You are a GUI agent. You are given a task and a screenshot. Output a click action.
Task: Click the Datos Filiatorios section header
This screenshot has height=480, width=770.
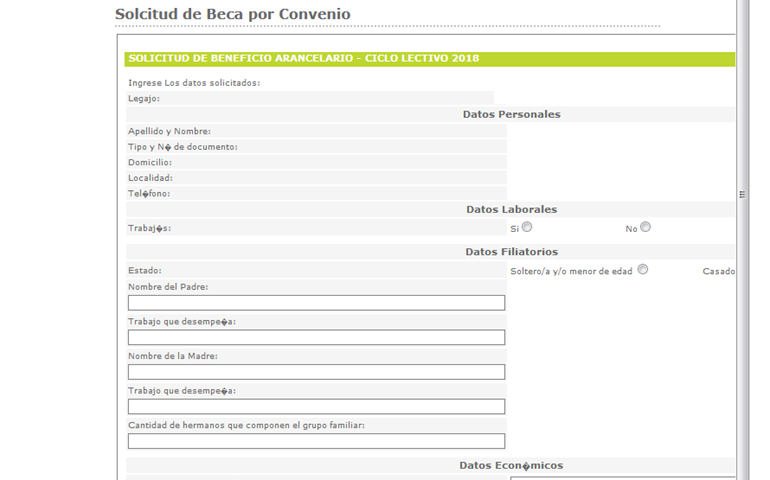pyautogui.click(x=511, y=252)
